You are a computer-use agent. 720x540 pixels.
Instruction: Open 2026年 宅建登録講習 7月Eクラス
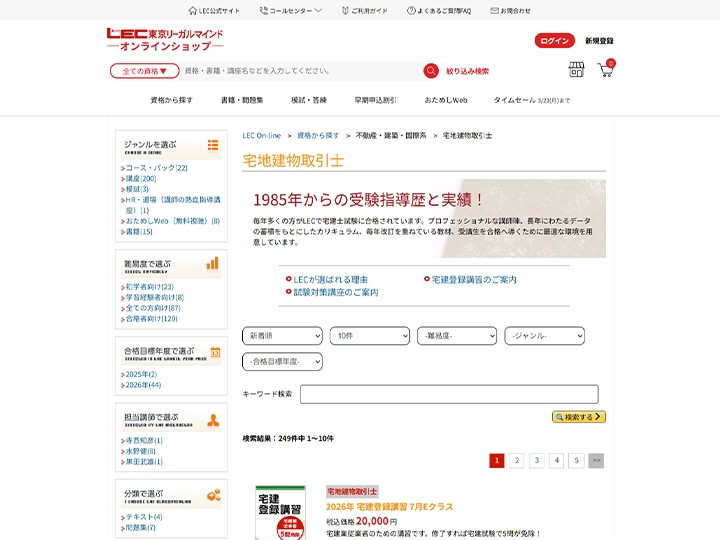[x=389, y=506]
